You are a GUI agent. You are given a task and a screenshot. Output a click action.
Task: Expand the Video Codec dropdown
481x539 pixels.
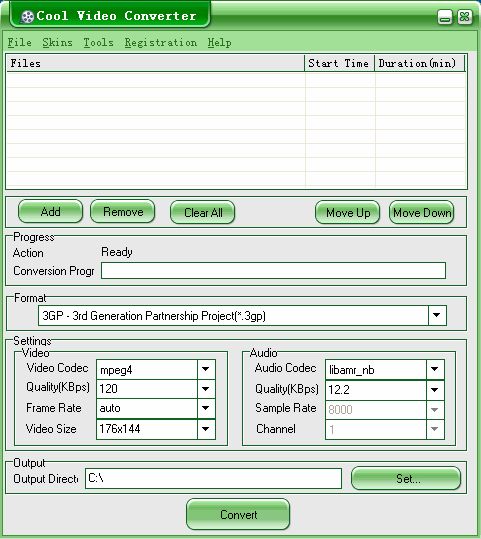click(206, 369)
